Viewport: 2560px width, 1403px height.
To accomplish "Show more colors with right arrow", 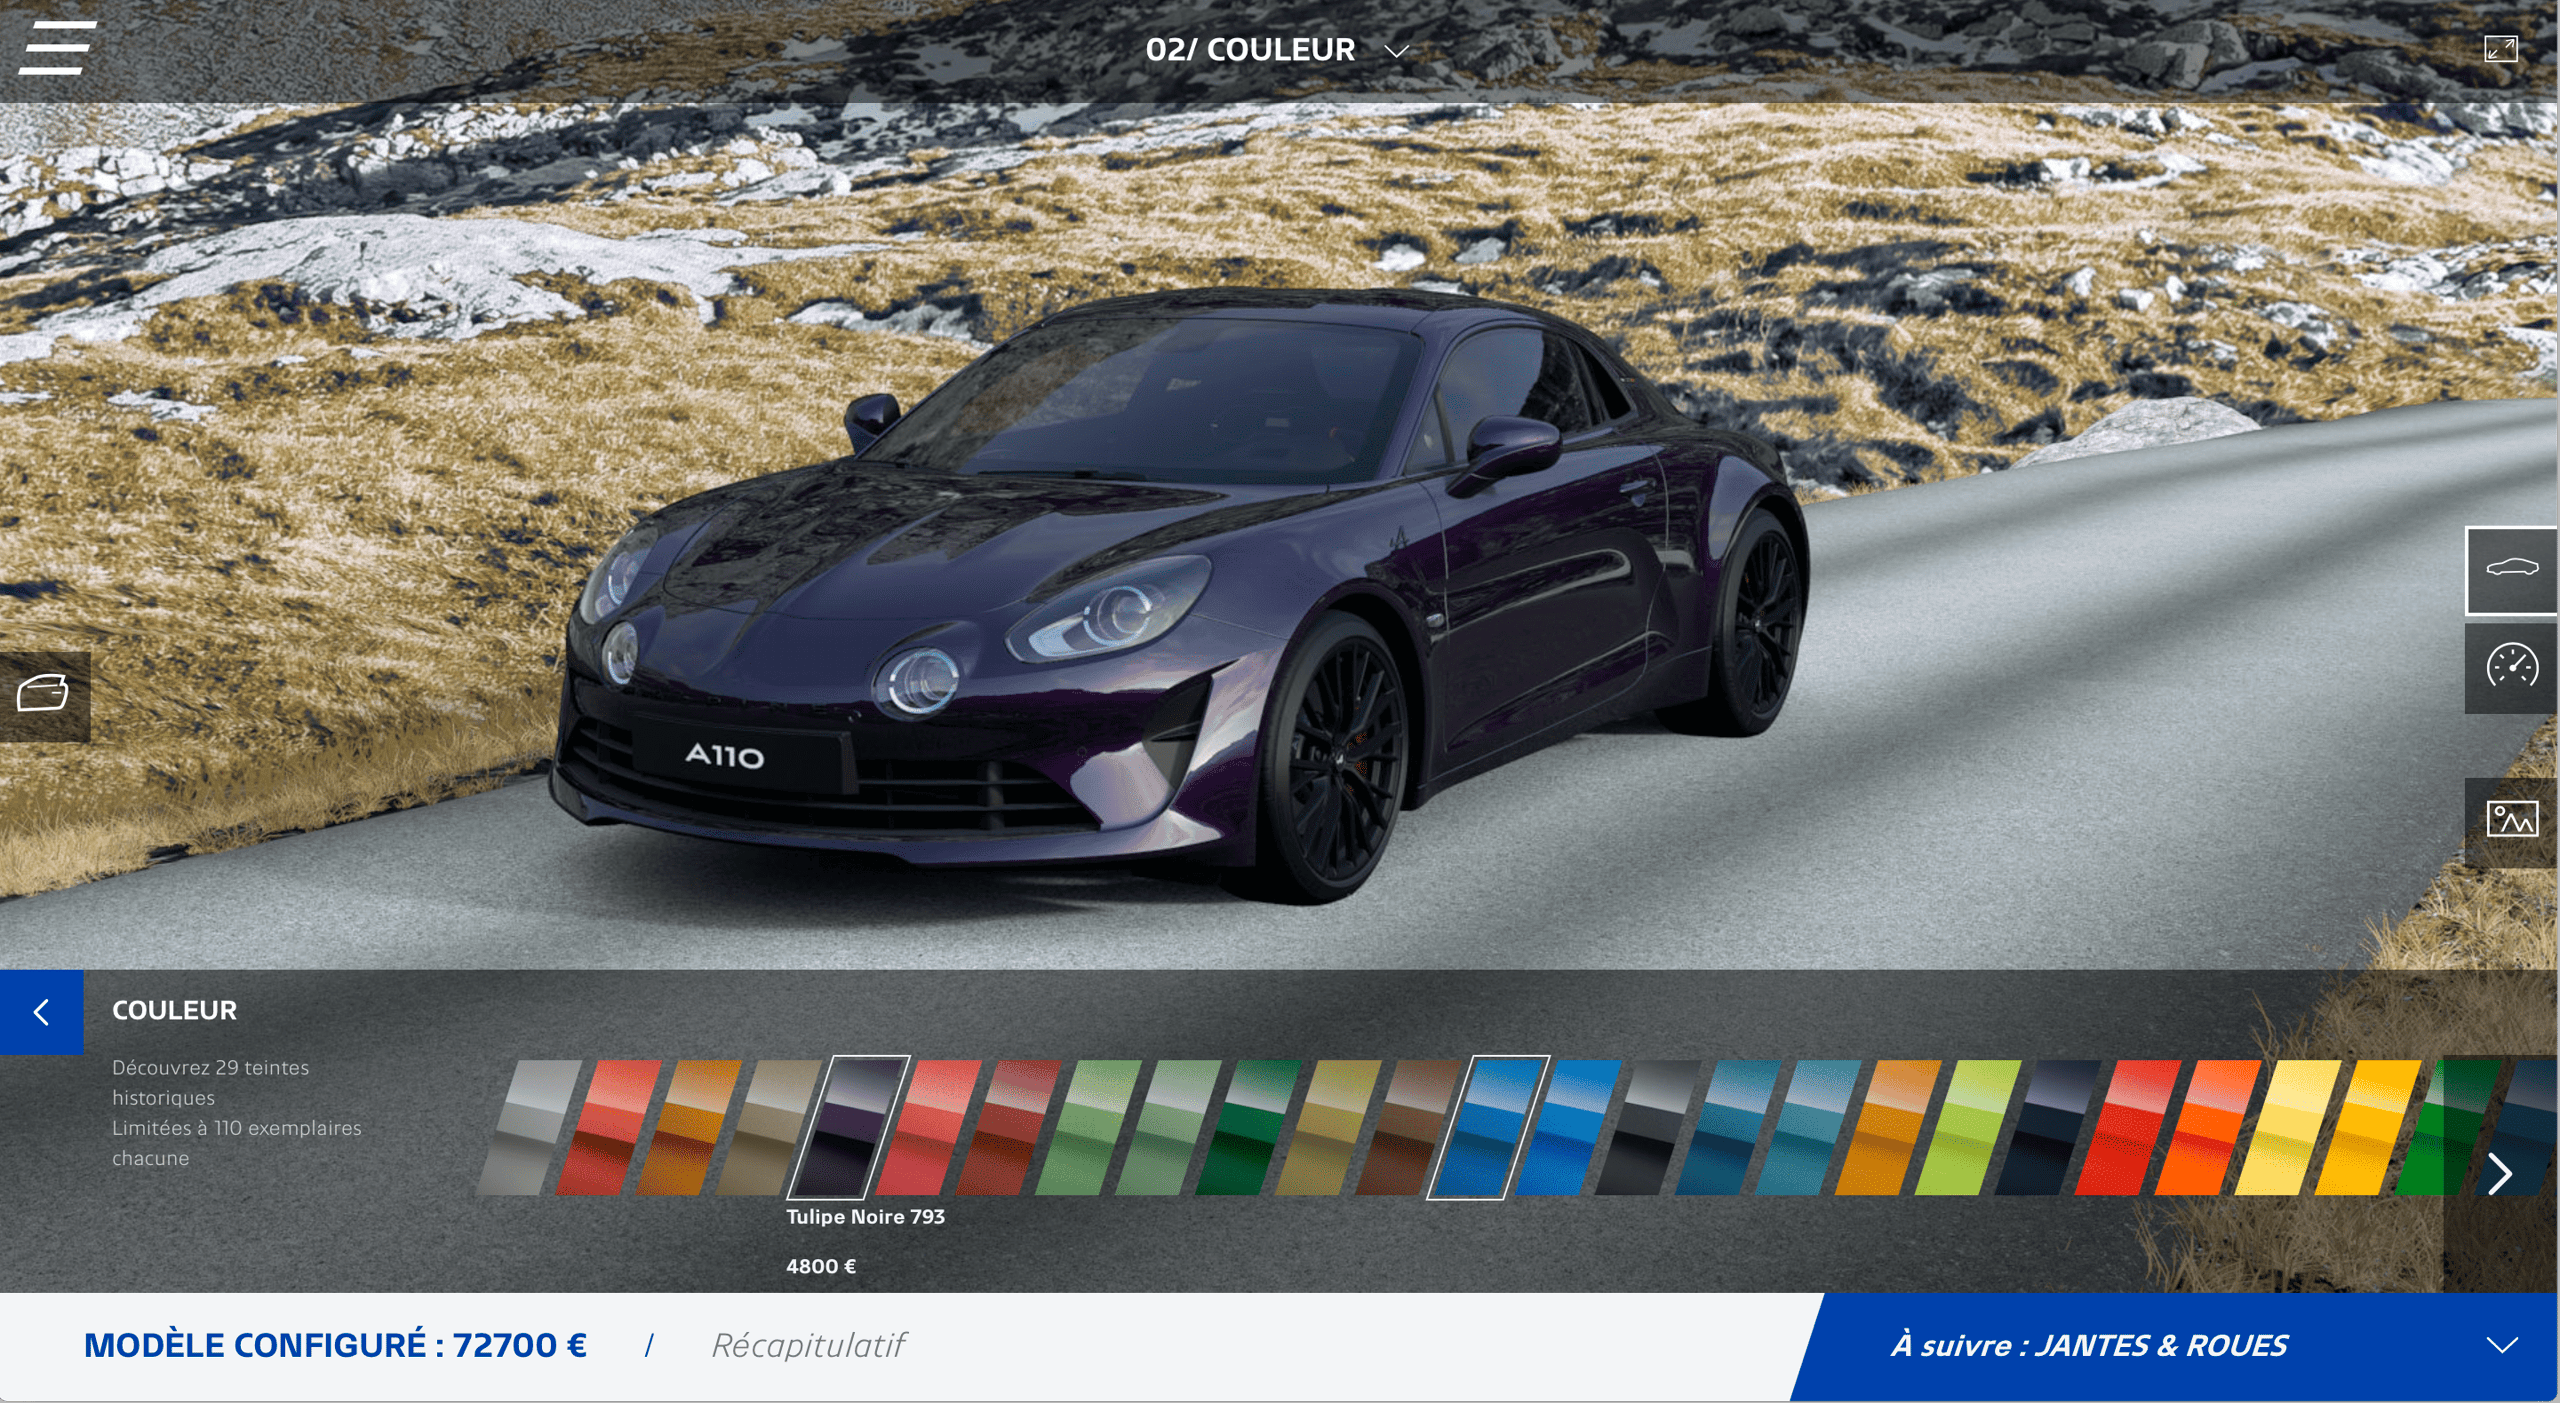I will pyautogui.click(x=2499, y=1174).
